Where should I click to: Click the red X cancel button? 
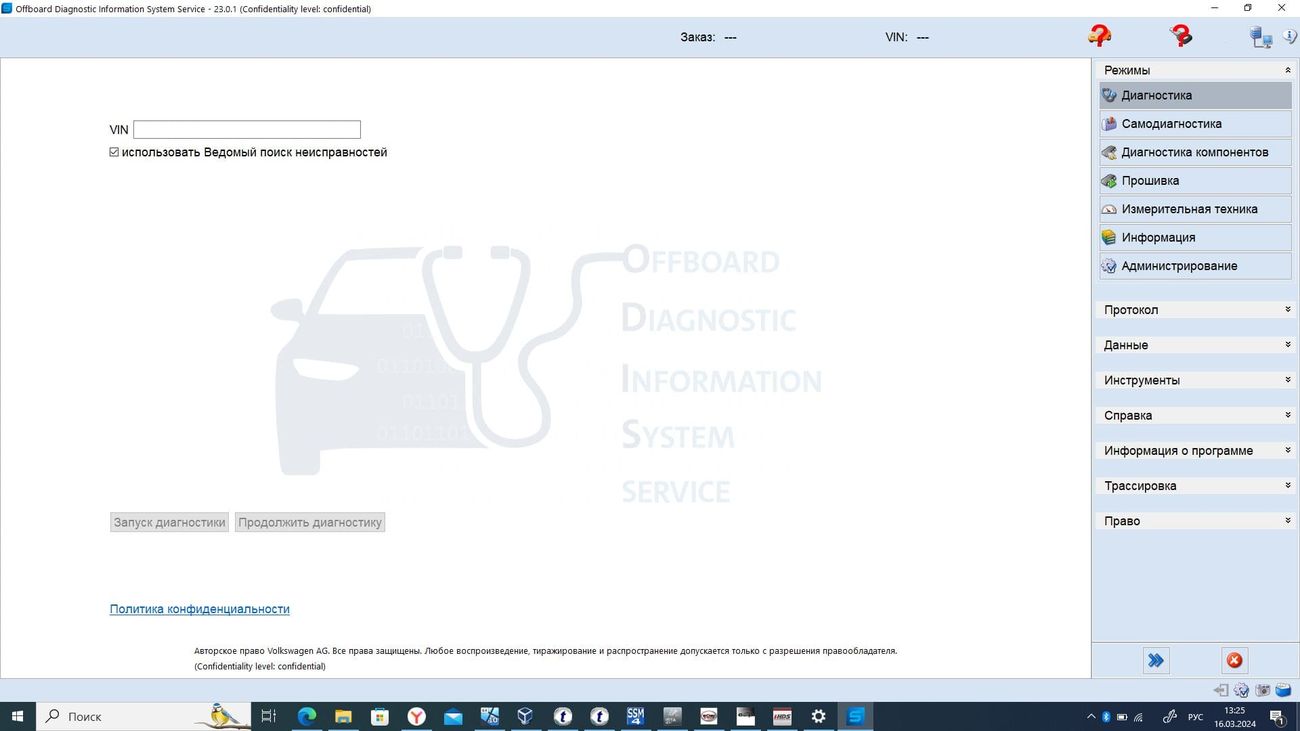click(1234, 660)
